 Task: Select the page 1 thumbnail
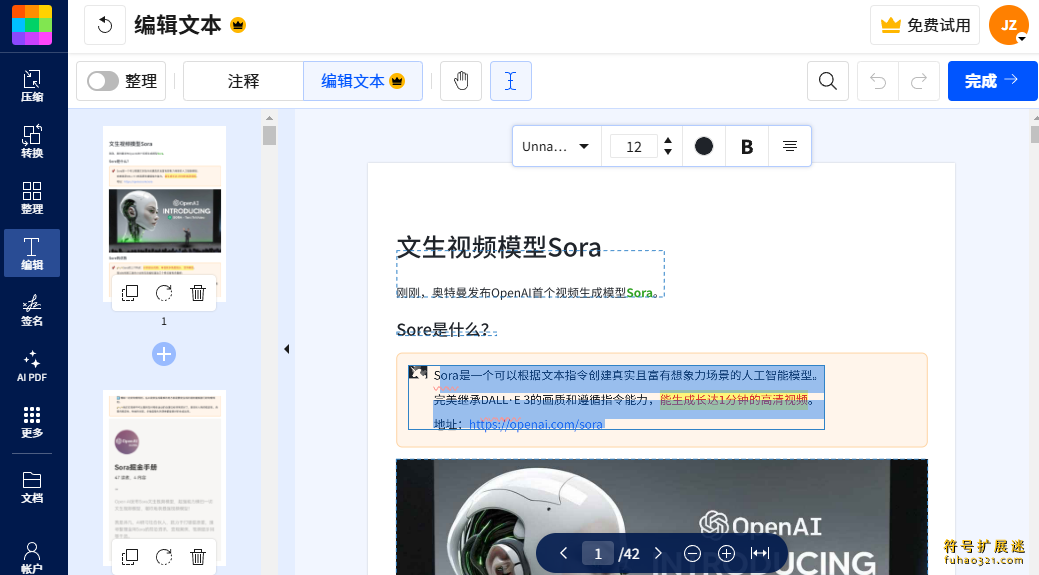click(x=164, y=213)
